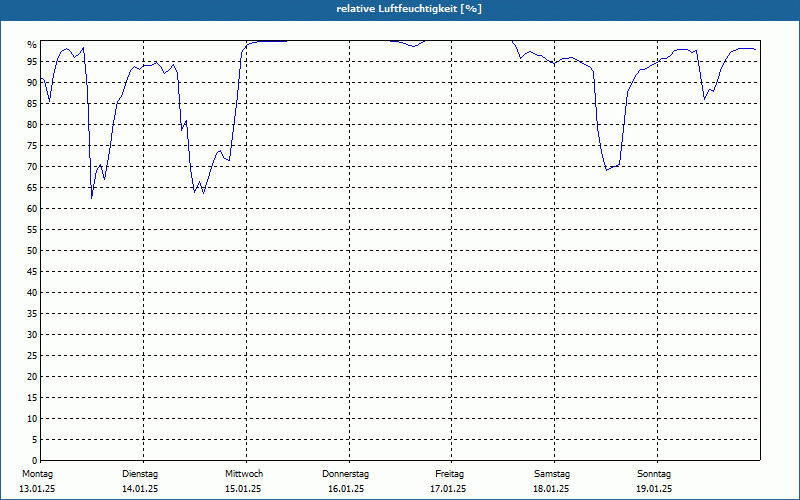Click the 25 value on the y-axis
This screenshot has height=500, width=800.
click(32, 356)
